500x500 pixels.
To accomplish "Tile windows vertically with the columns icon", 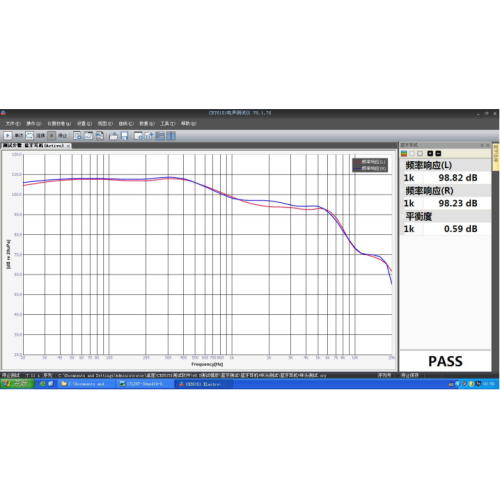I will click(x=171, y=136).
